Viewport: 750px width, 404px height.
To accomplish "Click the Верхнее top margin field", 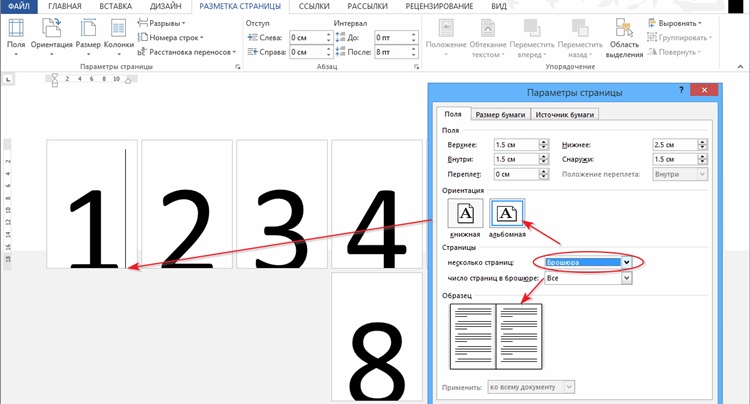I will coord(517,144).
